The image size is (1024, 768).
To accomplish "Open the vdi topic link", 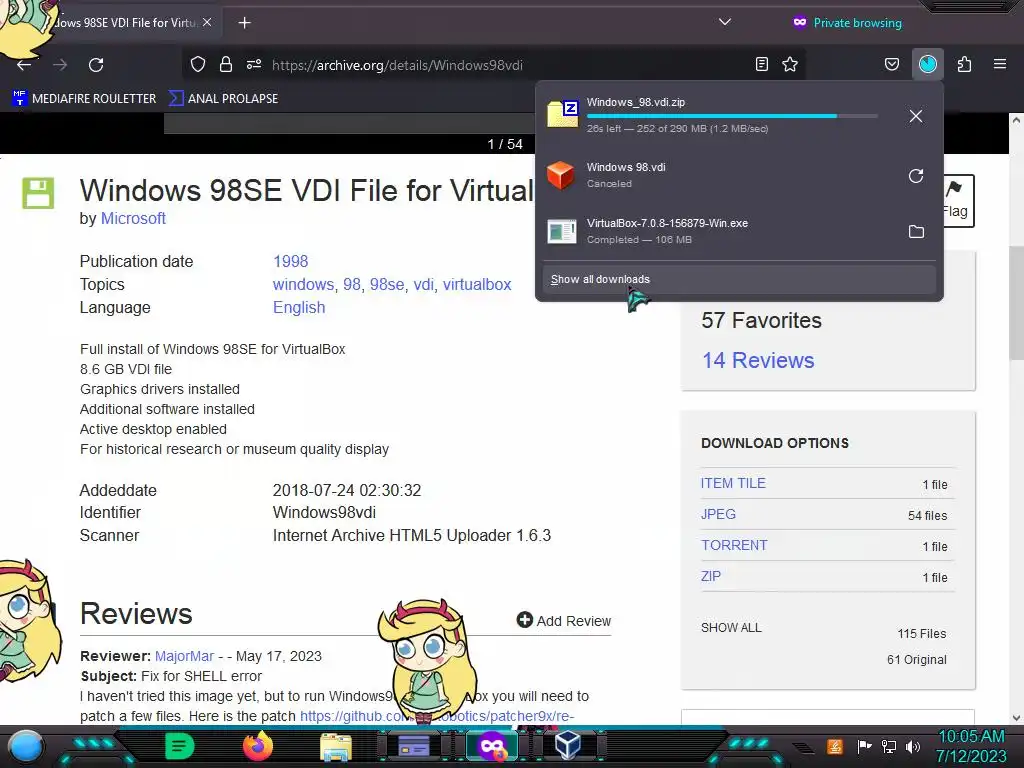I will pos(423,284).
